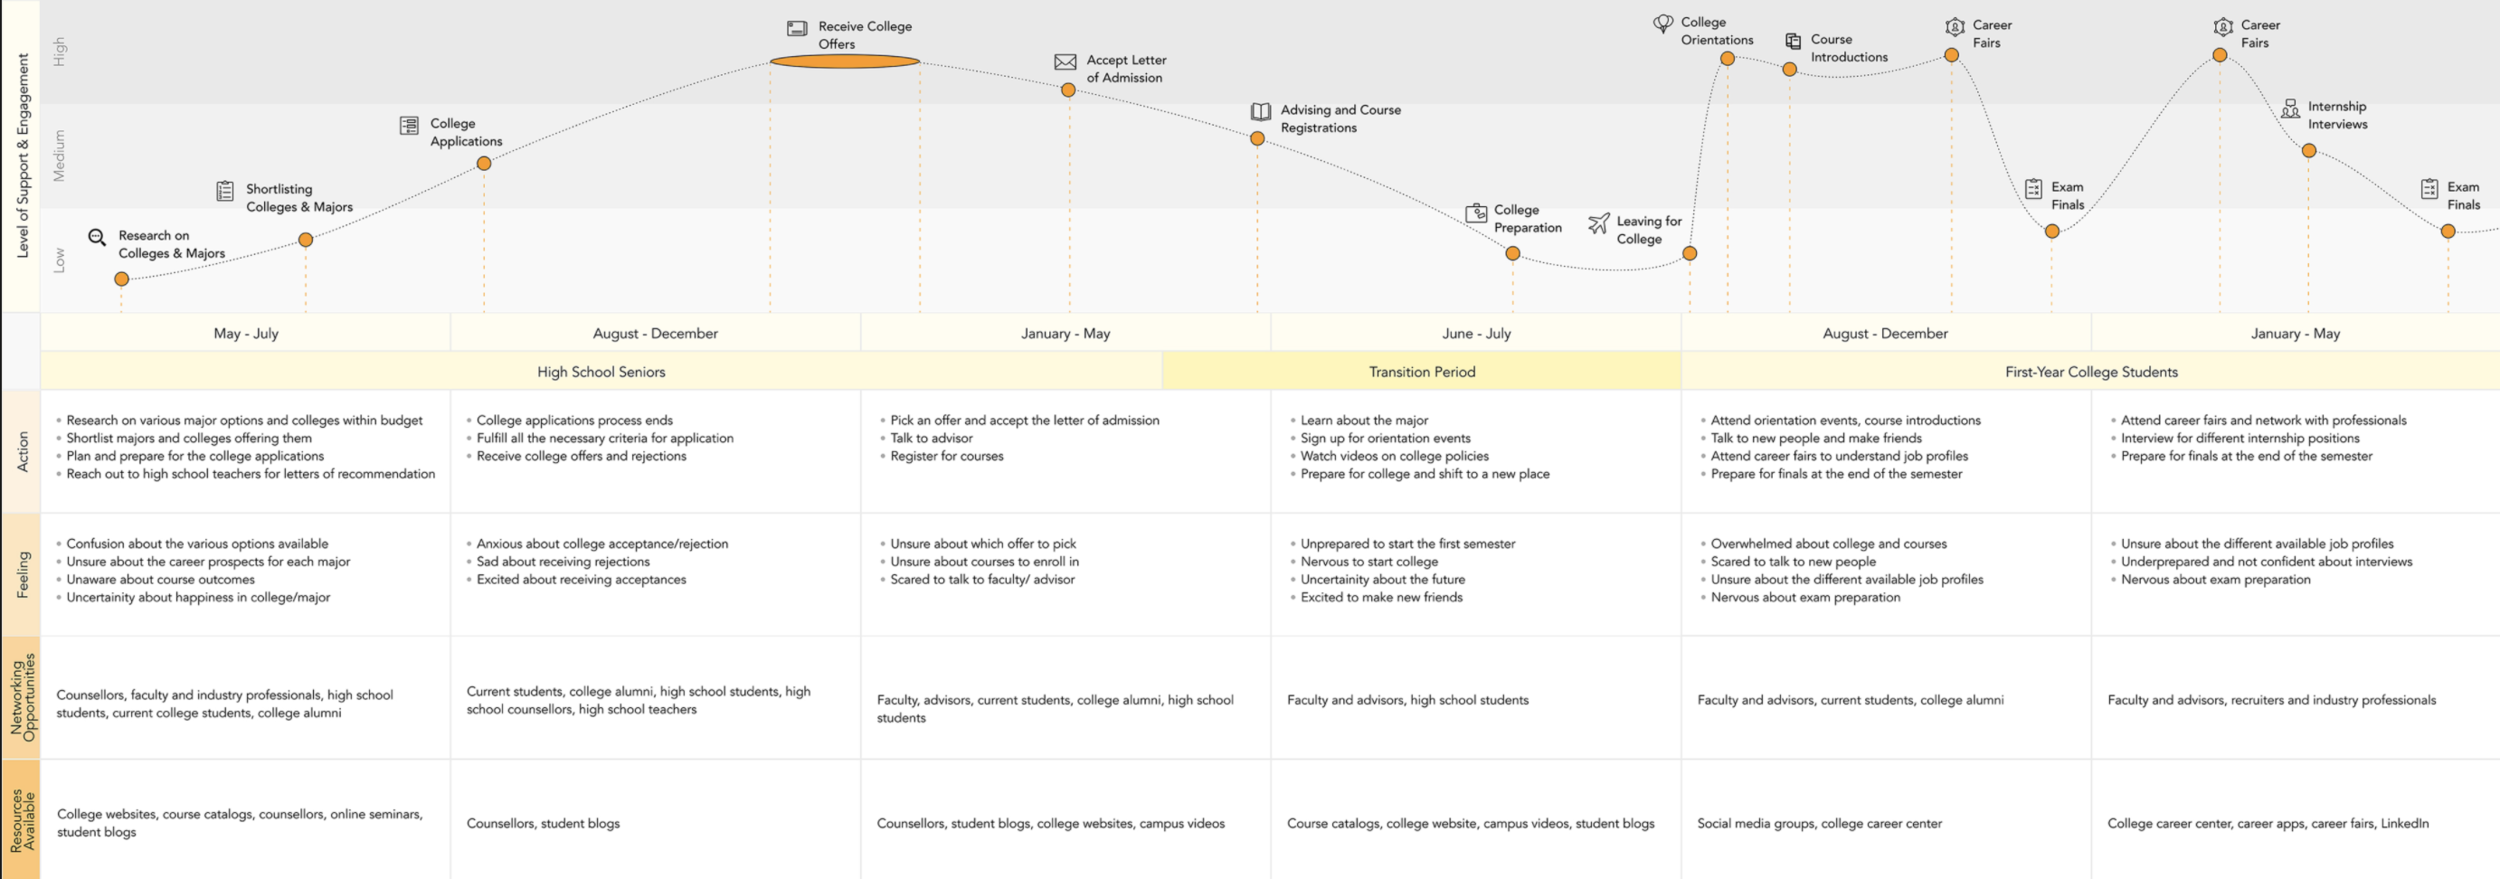Click the Course Introductions document icon
The width and height of the screenshot is (2500, 879).
click(x=1793, y=41)
